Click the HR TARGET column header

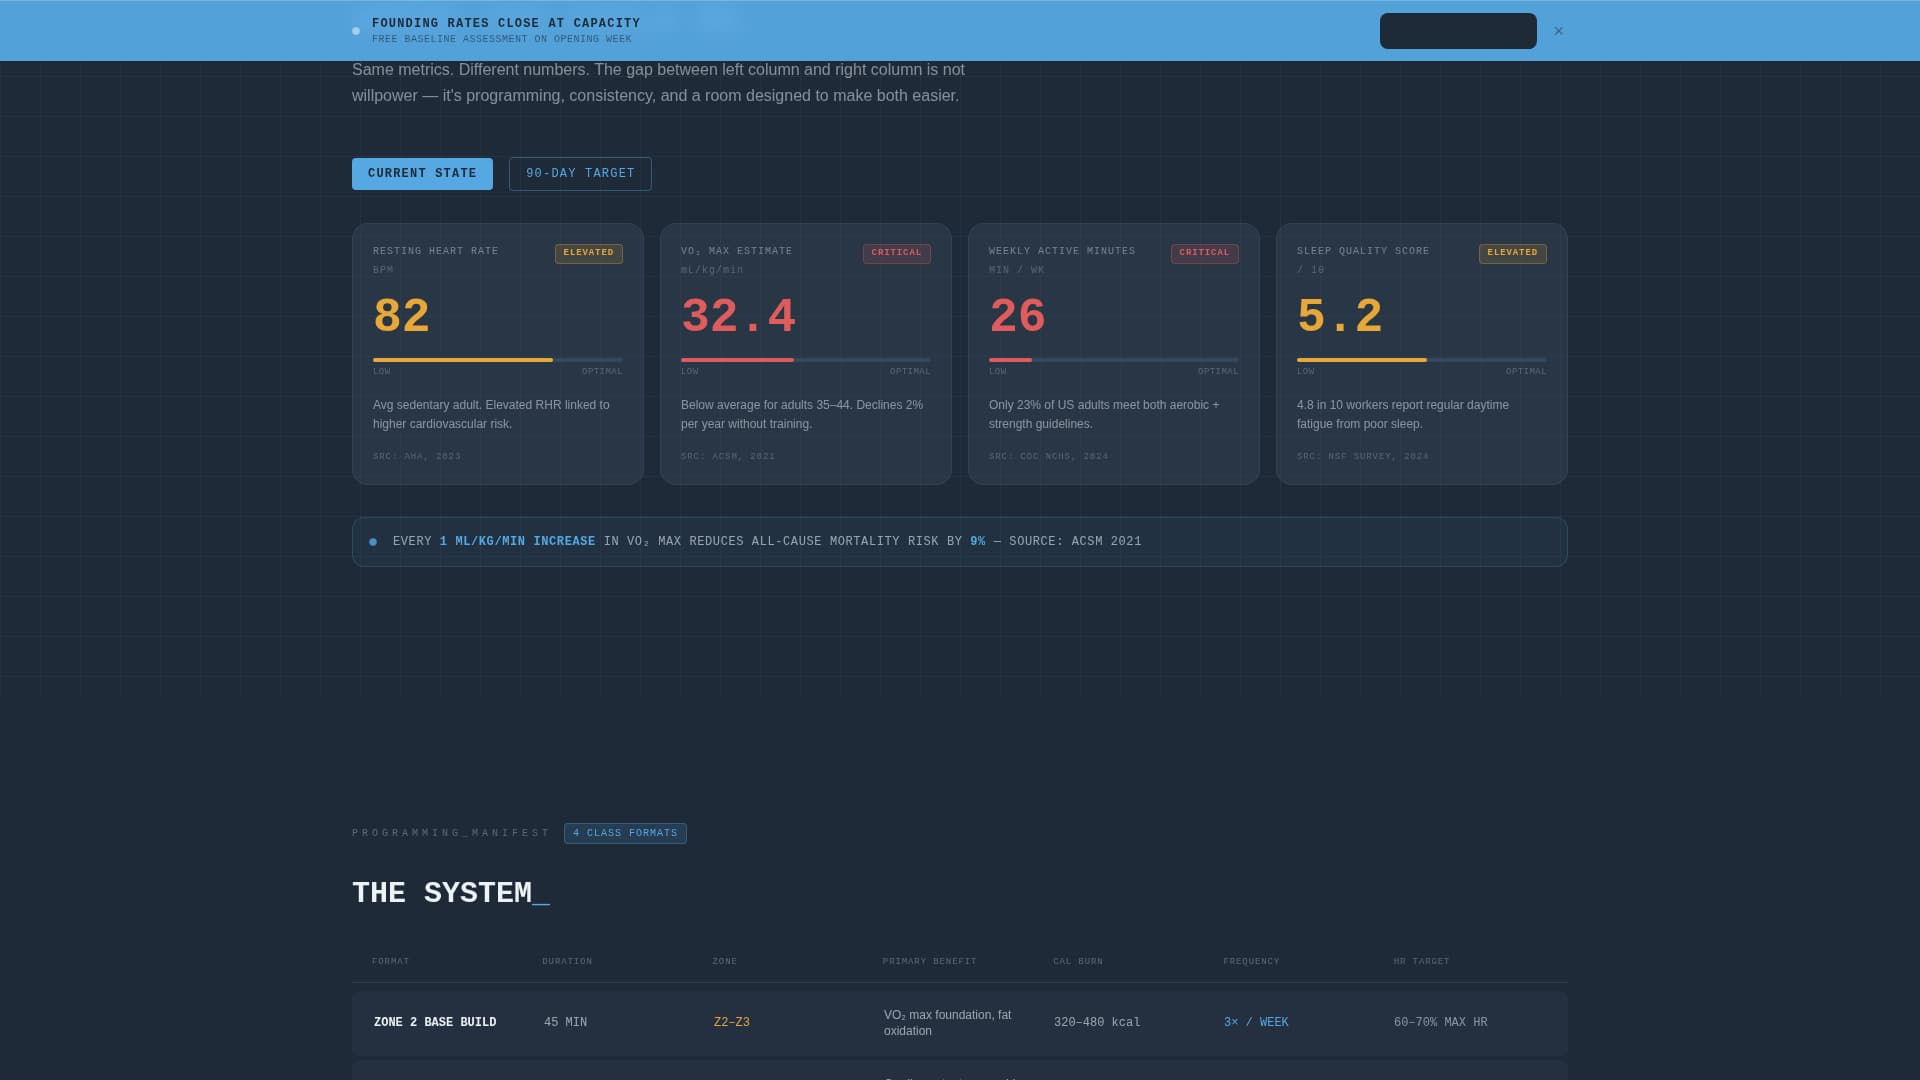[x=1422, y=962]
